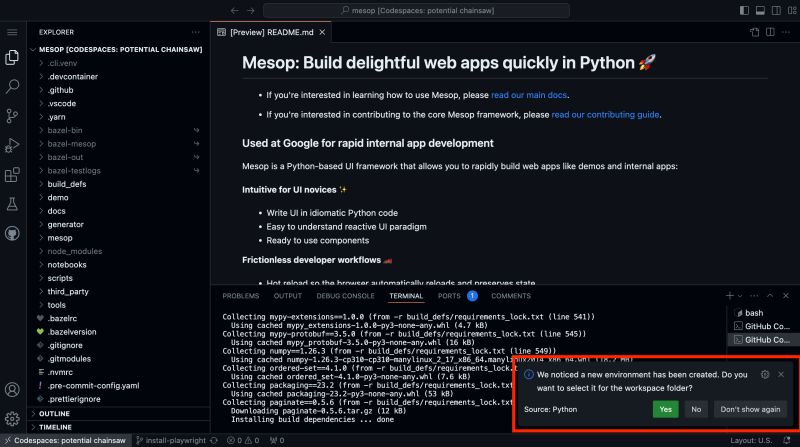The image size is (800, 447).
Task: Open the Explorer view in activity bar
Action: [x=12, y=57]
